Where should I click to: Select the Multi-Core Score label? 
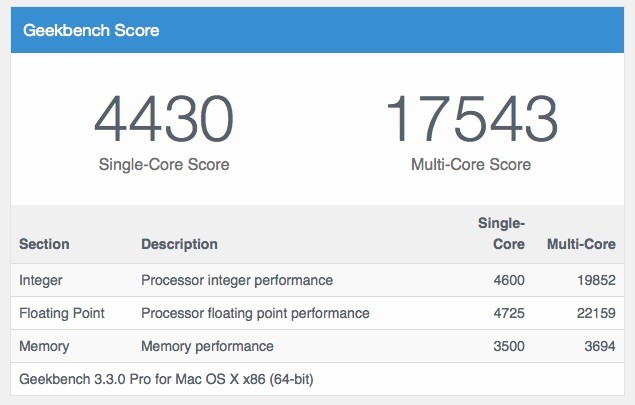471,164
